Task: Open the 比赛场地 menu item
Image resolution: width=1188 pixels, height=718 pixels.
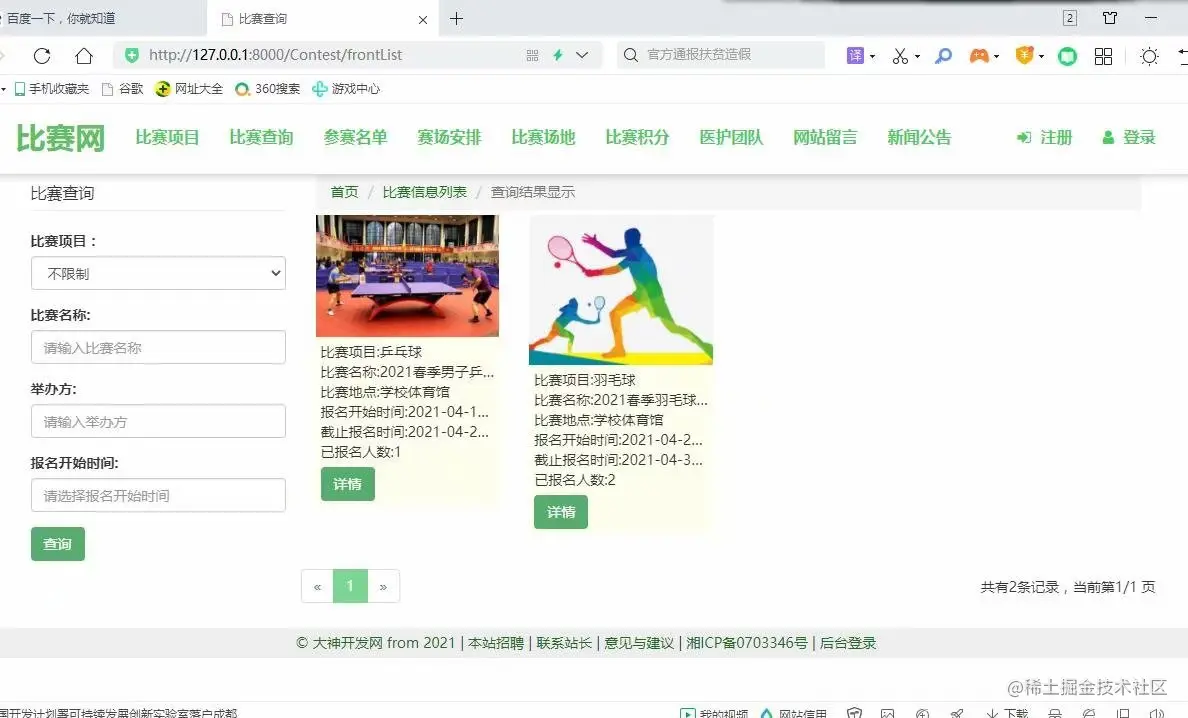Action: point(543,137)
